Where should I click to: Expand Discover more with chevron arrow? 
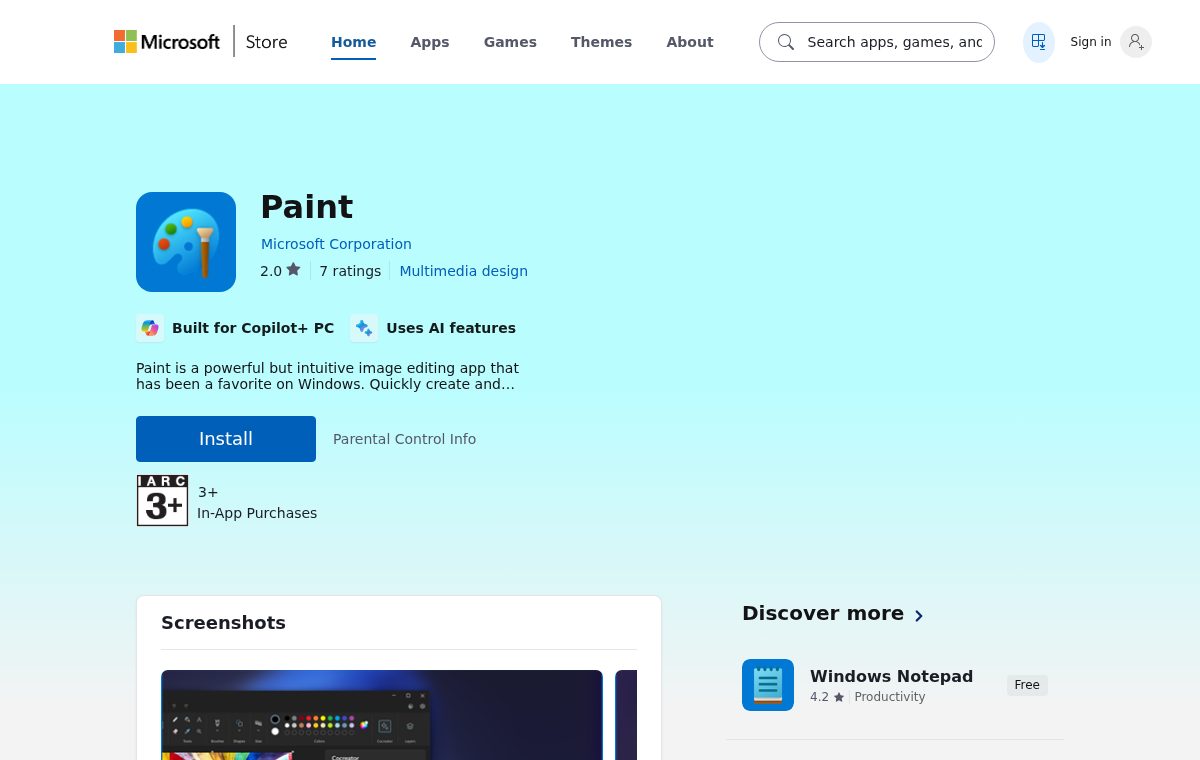pyautogui.click(x=919, y=615)
